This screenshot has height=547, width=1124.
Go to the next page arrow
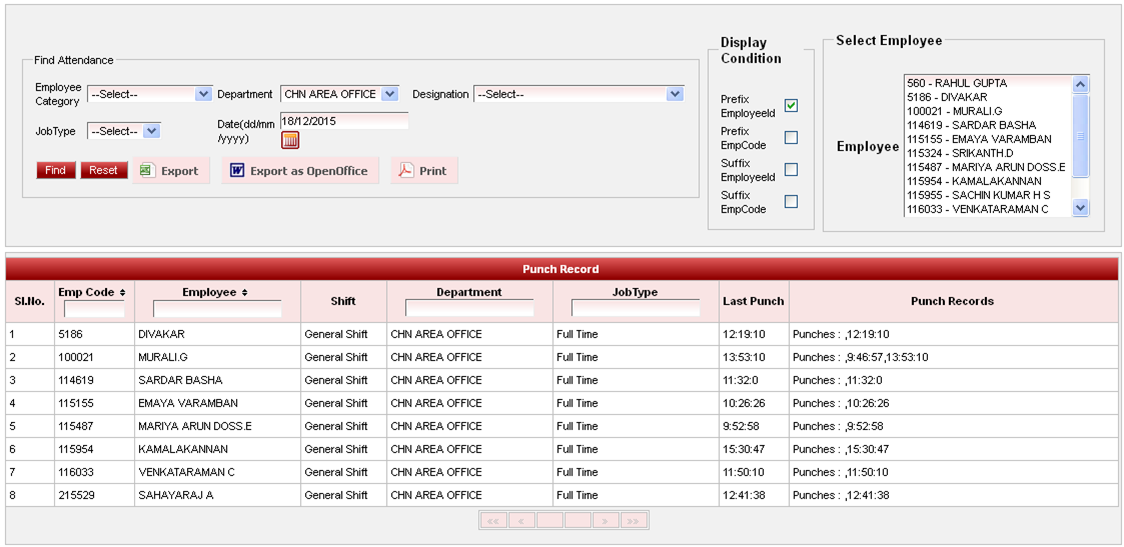click(x=605, y=521)
